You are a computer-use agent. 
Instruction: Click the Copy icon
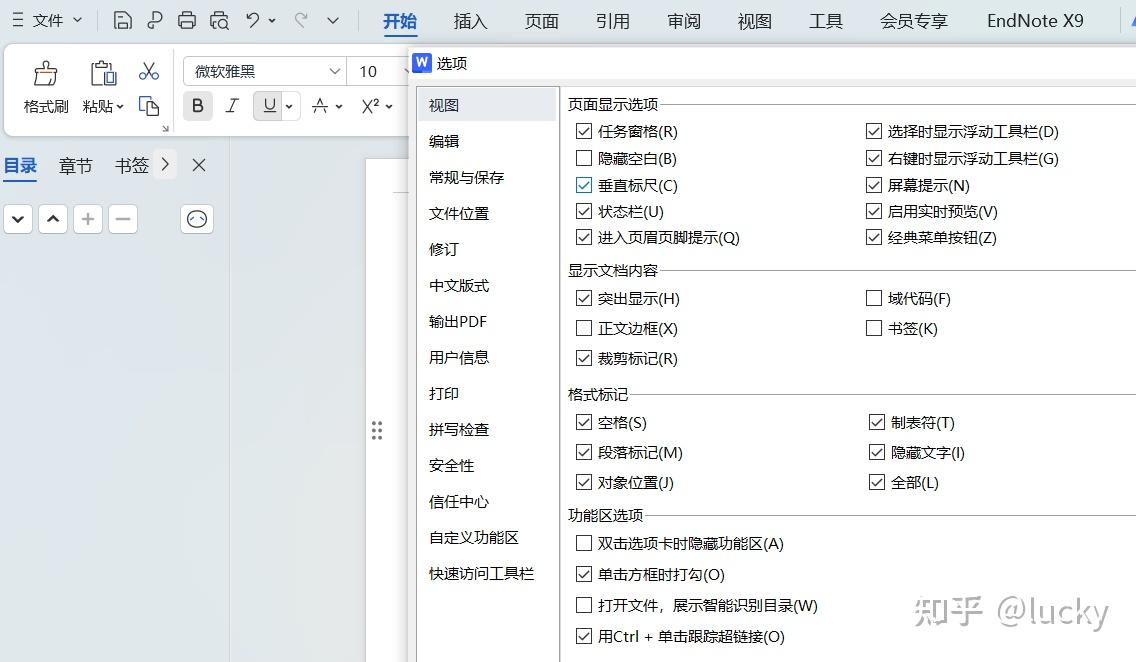pos(149,106)
